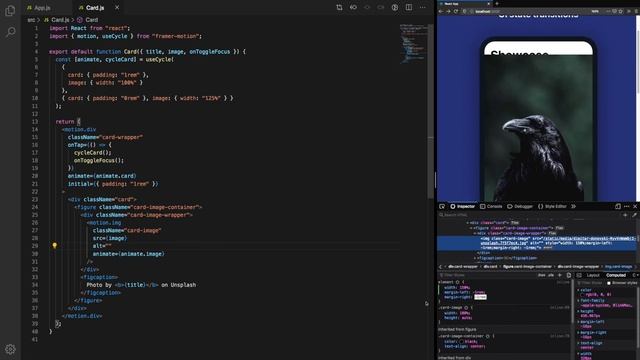Enable the Browser styles checkbox
The width and height of the screenshot is (640, 360).
(x=609, y=283)
